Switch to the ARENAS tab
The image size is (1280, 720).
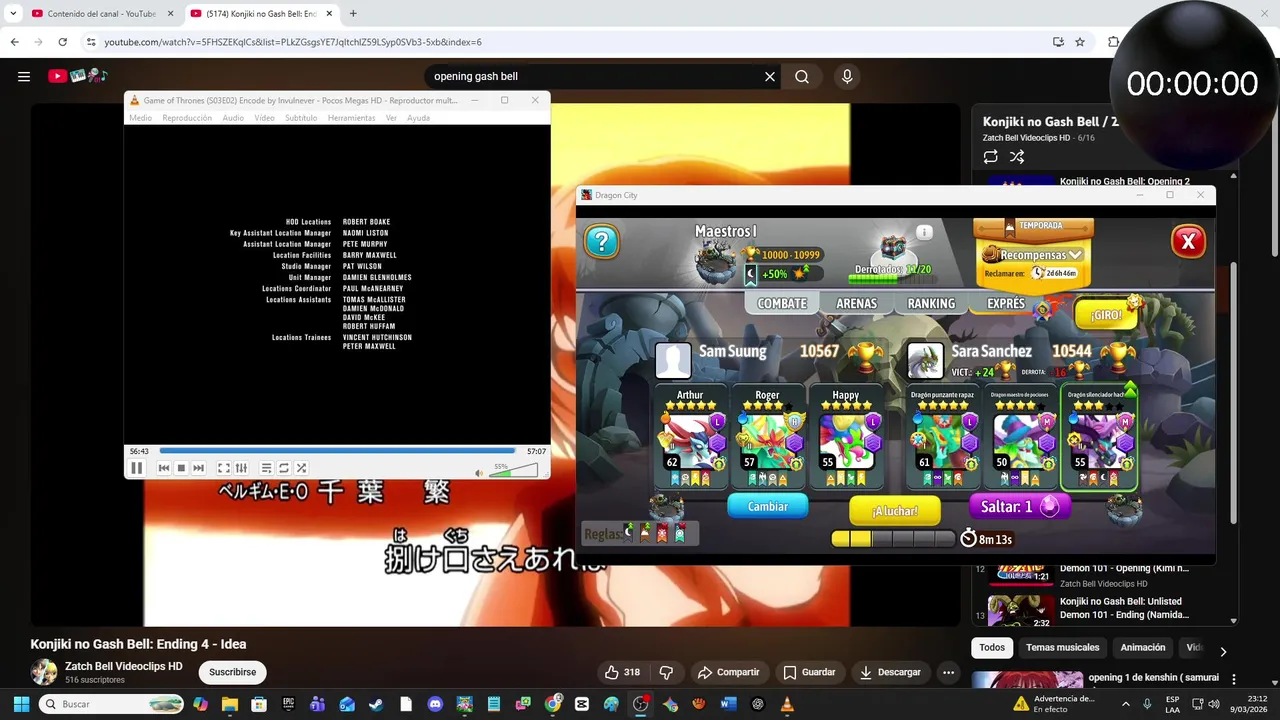click(856, 303)
